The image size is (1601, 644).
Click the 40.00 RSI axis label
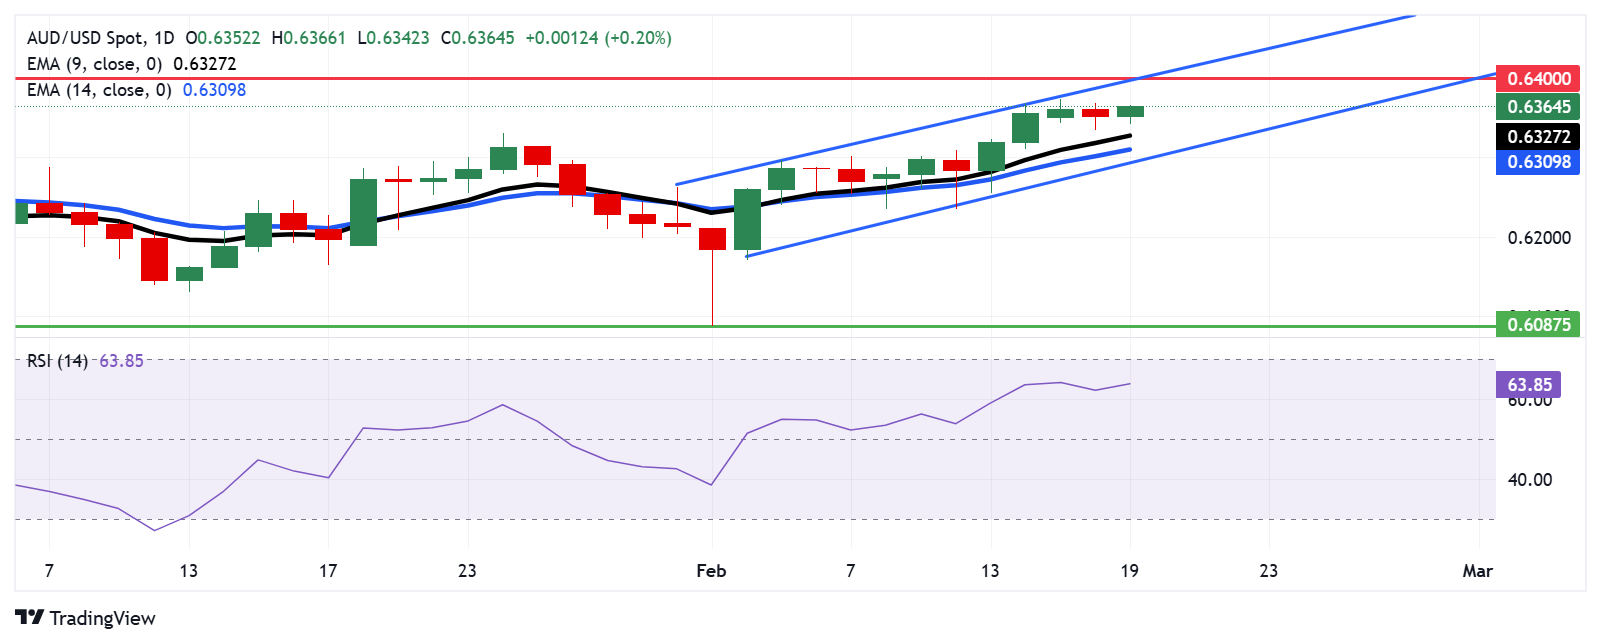pyautogui.click(x=1530, y=480)
